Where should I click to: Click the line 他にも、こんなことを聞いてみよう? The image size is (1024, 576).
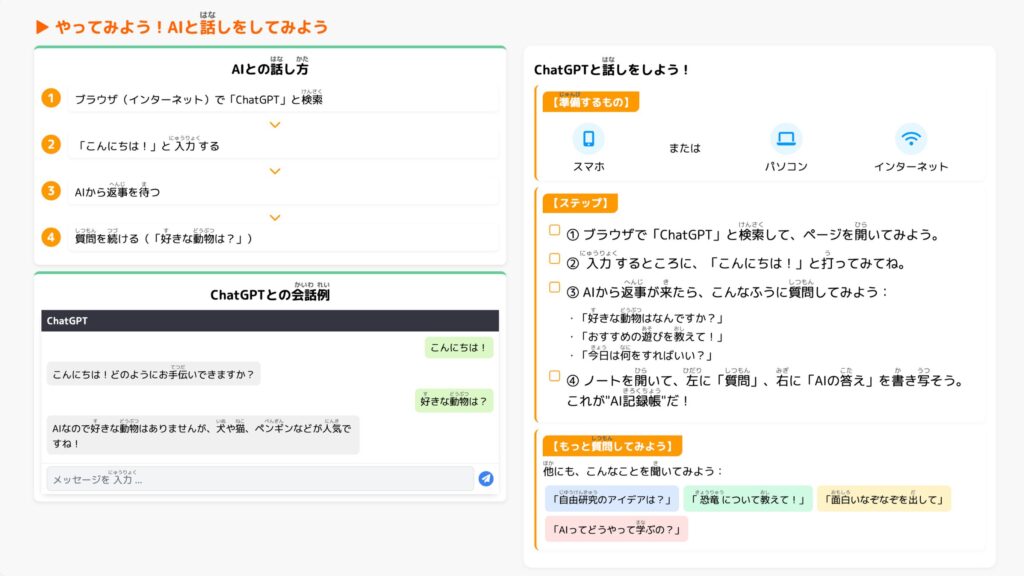633,471
